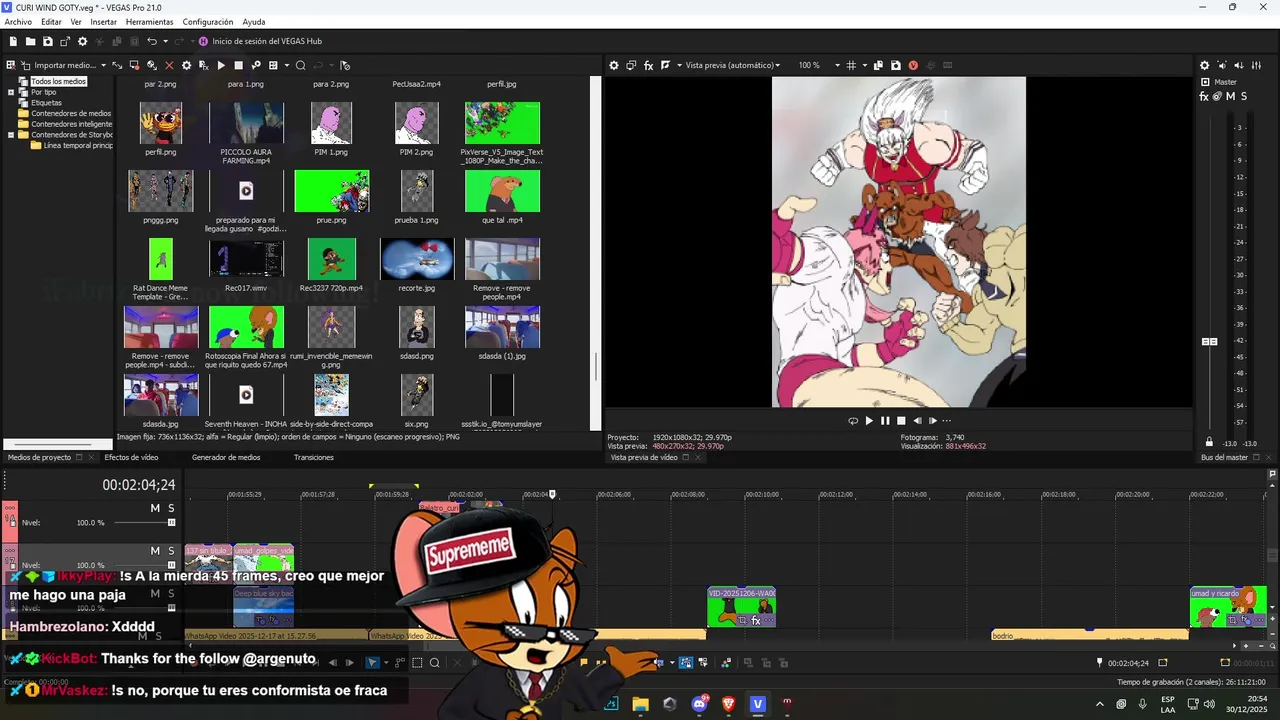The width and height of the screenshot is (1280, 720).
Task: Copy preview snapshot to clipboard icon
Action: point(879,65)
